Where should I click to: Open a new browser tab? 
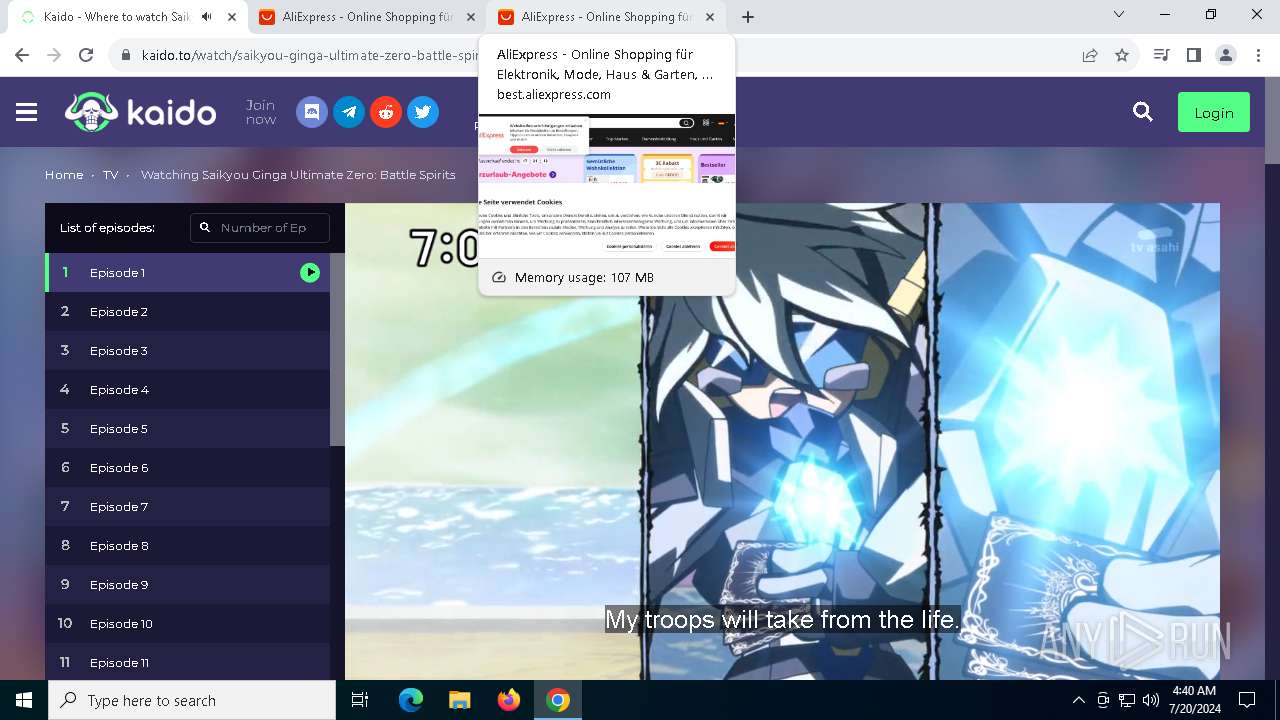748,17
